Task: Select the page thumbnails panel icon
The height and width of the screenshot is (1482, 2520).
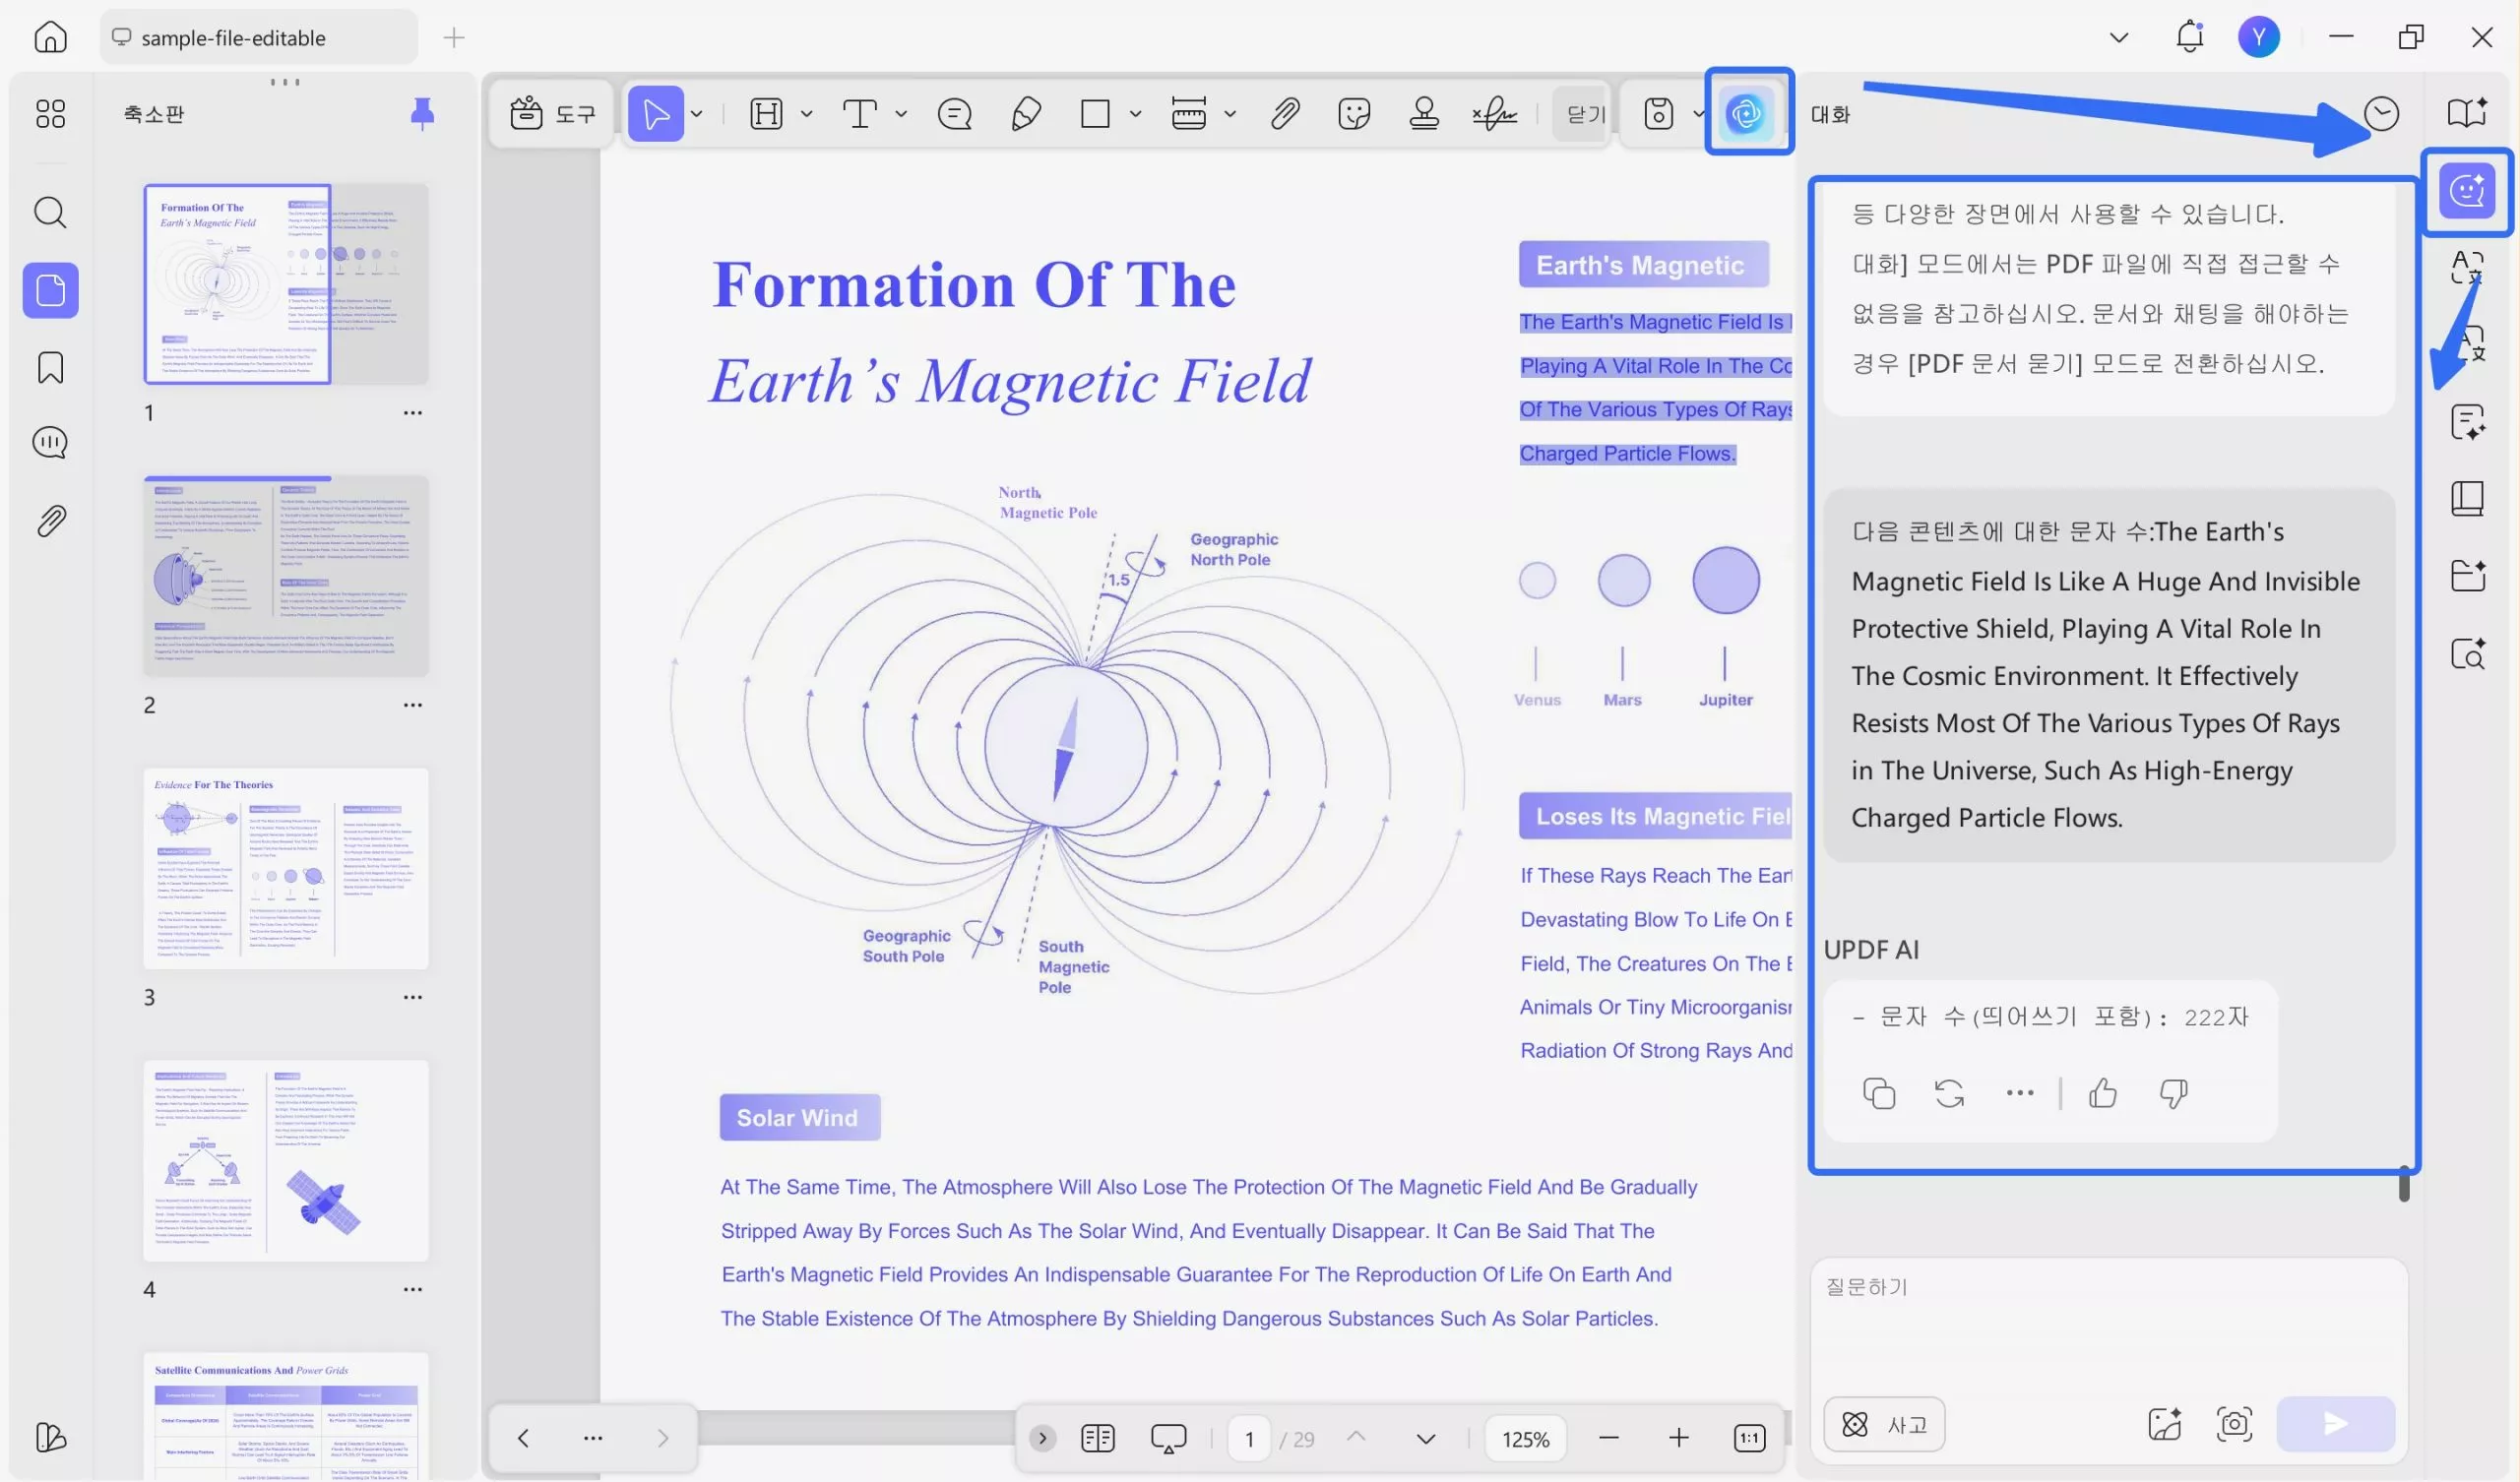Action: tap(50, 290)
